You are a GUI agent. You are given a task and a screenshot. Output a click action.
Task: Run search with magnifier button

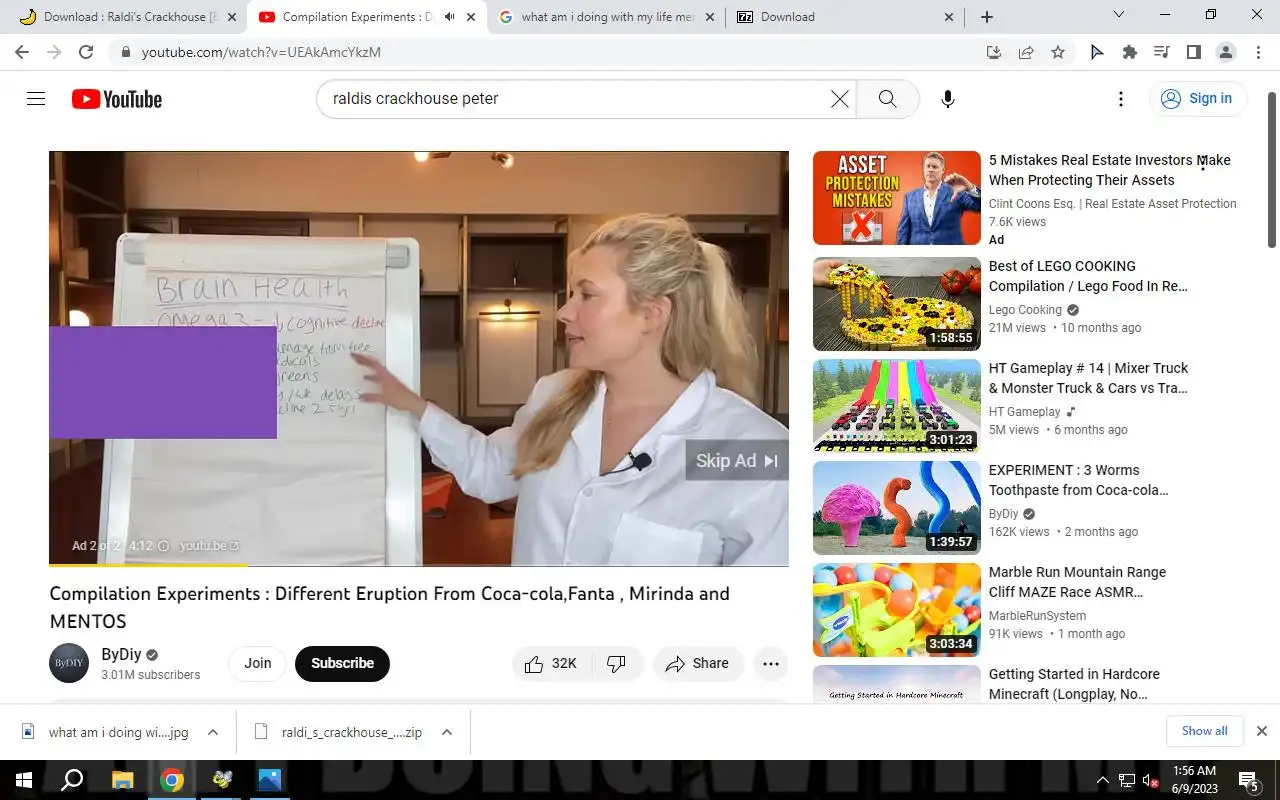tap(887, 99)
